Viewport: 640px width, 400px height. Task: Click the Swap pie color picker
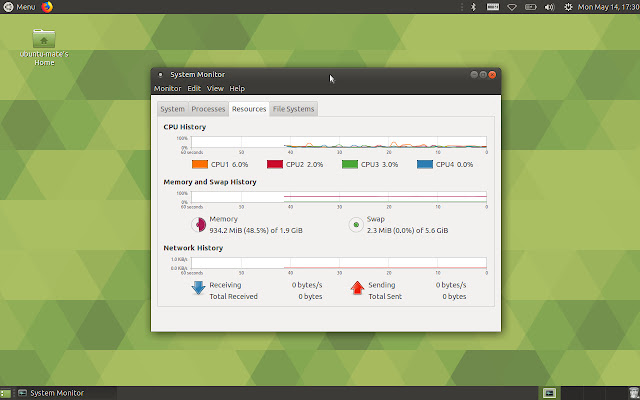[356, 224]
